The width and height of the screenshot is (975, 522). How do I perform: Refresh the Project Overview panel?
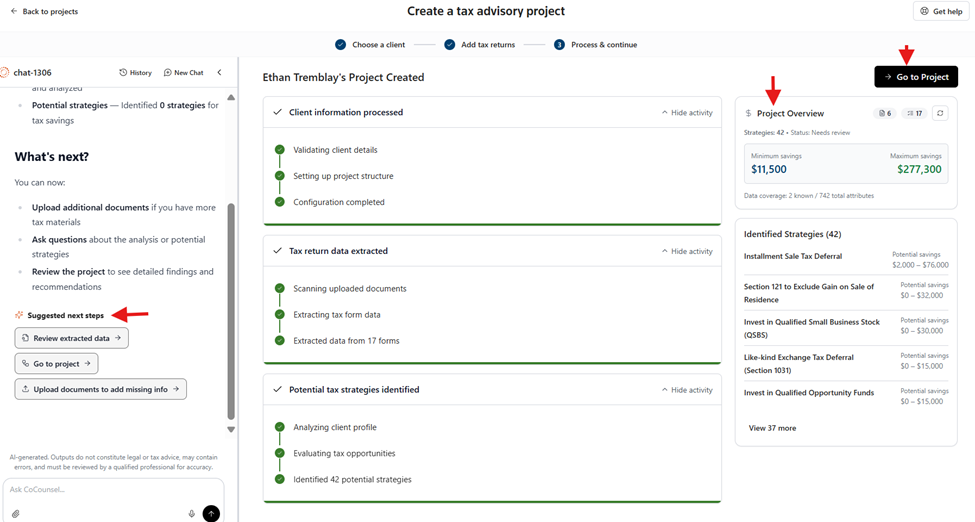[940, 114]
